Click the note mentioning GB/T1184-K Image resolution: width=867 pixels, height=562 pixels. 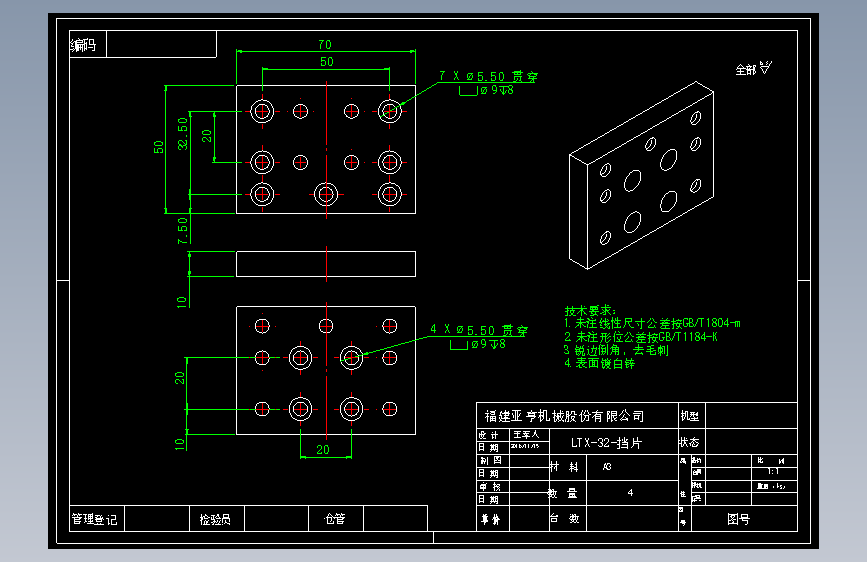pos(641,337)
